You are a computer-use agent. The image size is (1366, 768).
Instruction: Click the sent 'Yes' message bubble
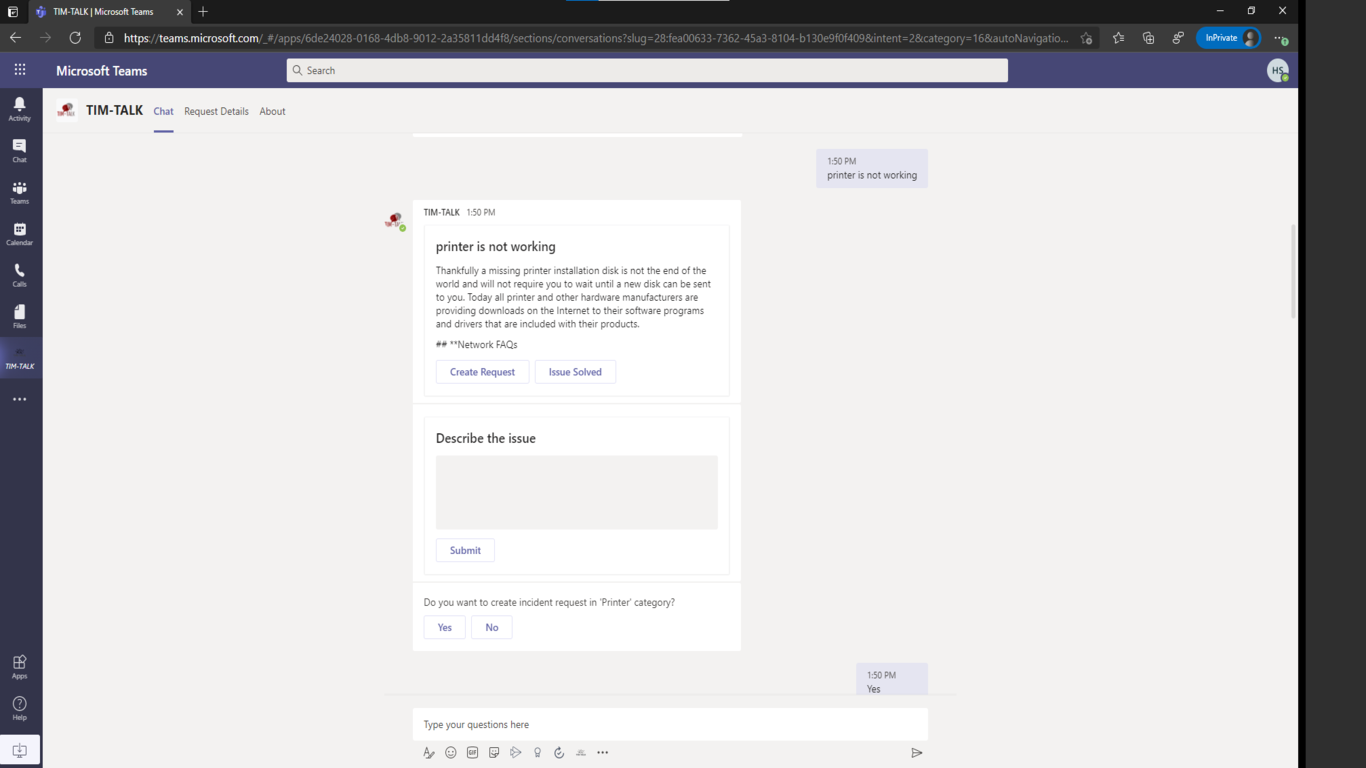pyautogui.click(x=892, y=680)
